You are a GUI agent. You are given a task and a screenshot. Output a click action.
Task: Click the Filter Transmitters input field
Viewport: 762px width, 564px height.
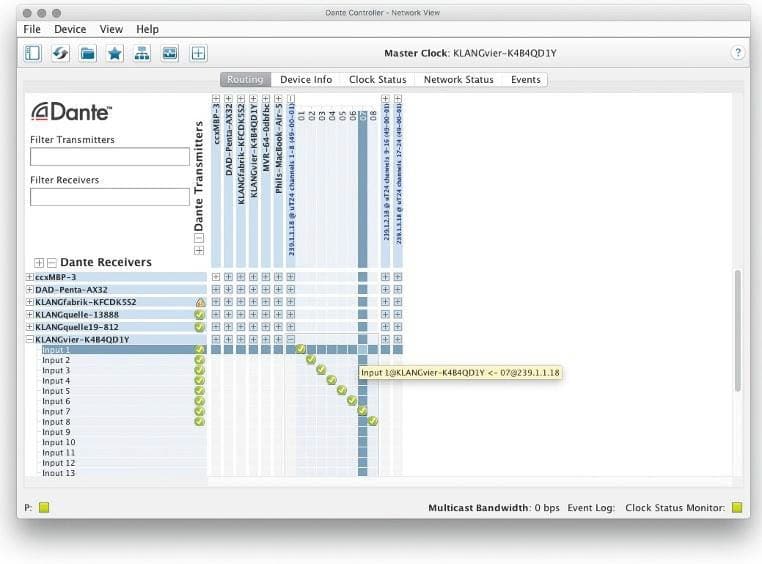110,157
